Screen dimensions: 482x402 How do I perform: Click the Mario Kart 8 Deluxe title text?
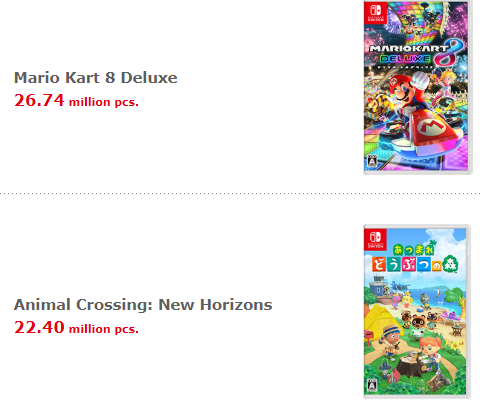[x=96, y=78]
